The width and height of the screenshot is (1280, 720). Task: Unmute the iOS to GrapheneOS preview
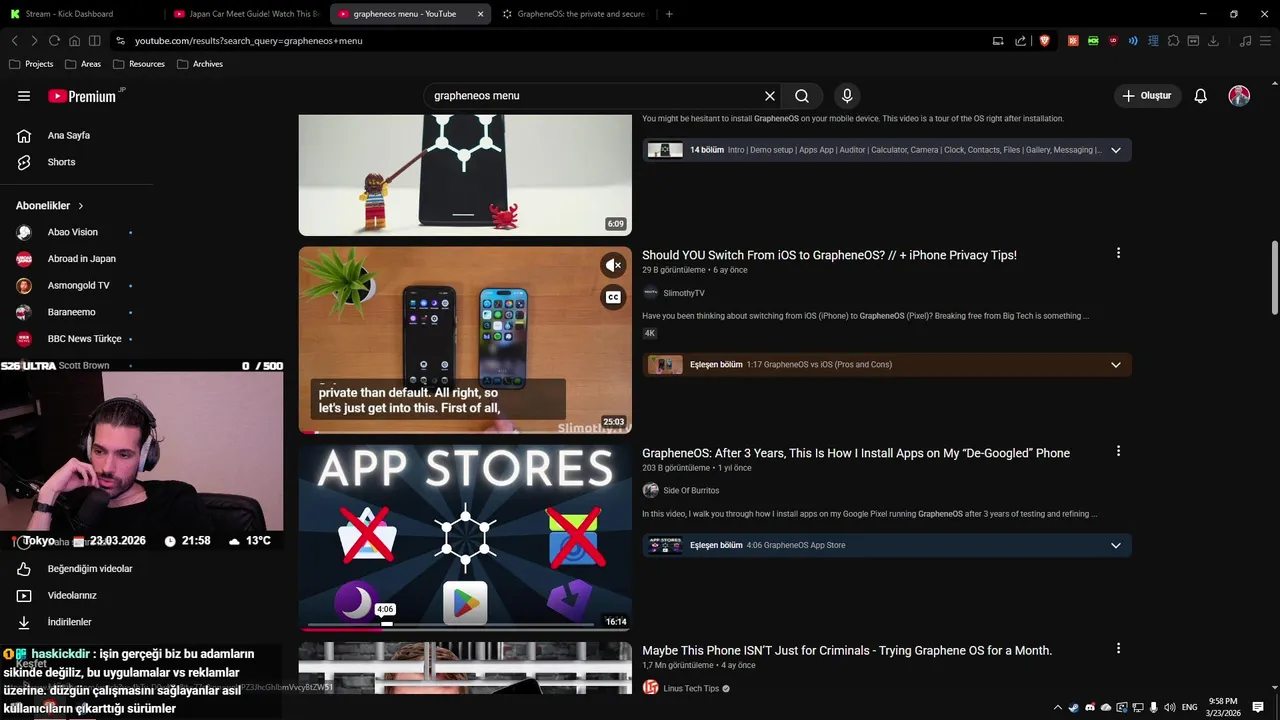point(613,265)
